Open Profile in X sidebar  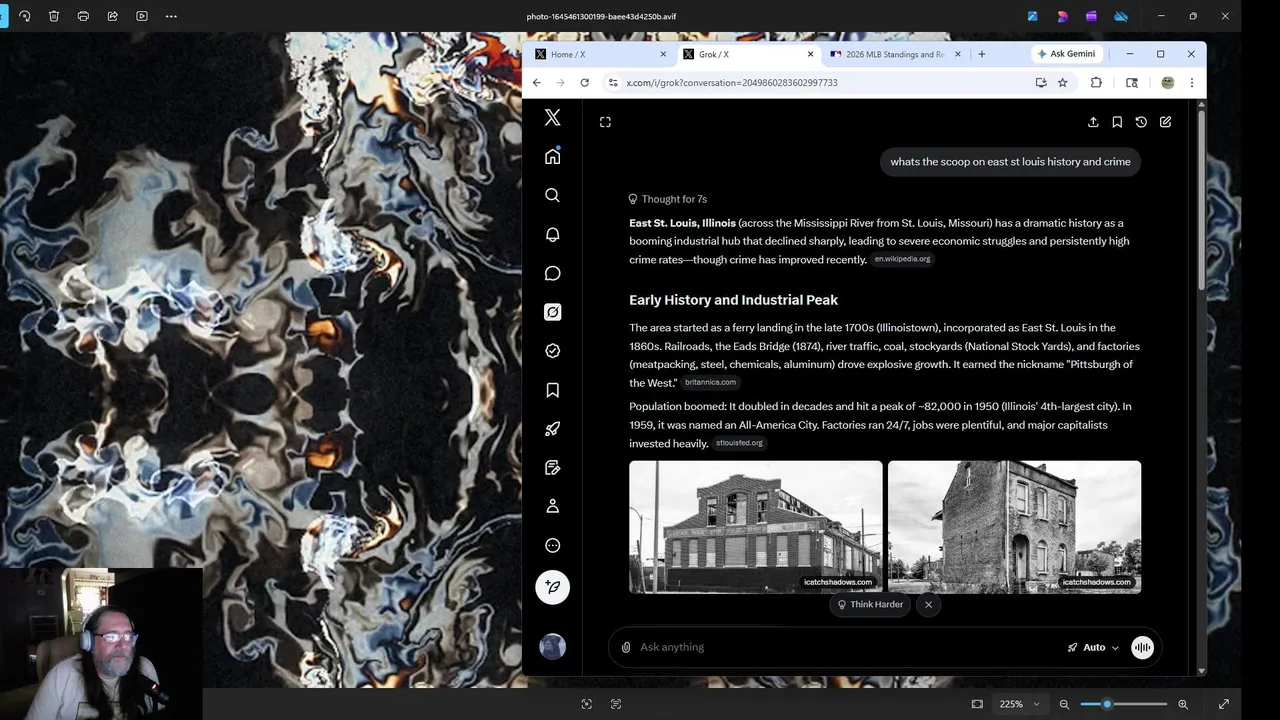tap(552, 507)
